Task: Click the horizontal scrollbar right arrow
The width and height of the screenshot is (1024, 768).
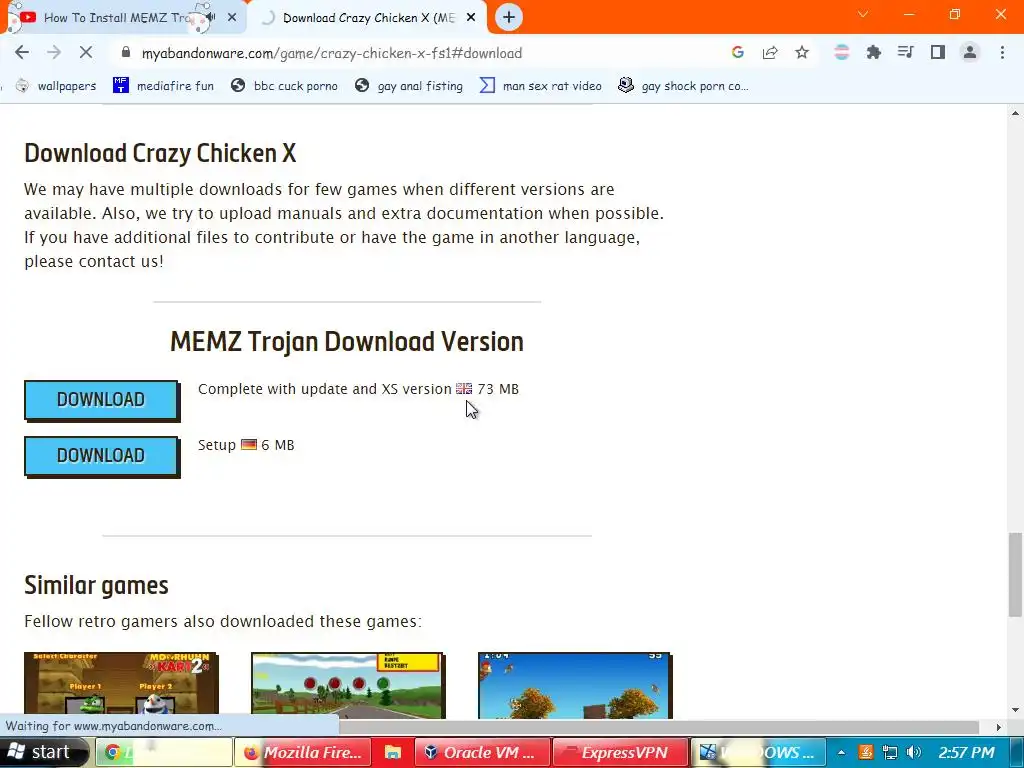Action: [998, 727]
